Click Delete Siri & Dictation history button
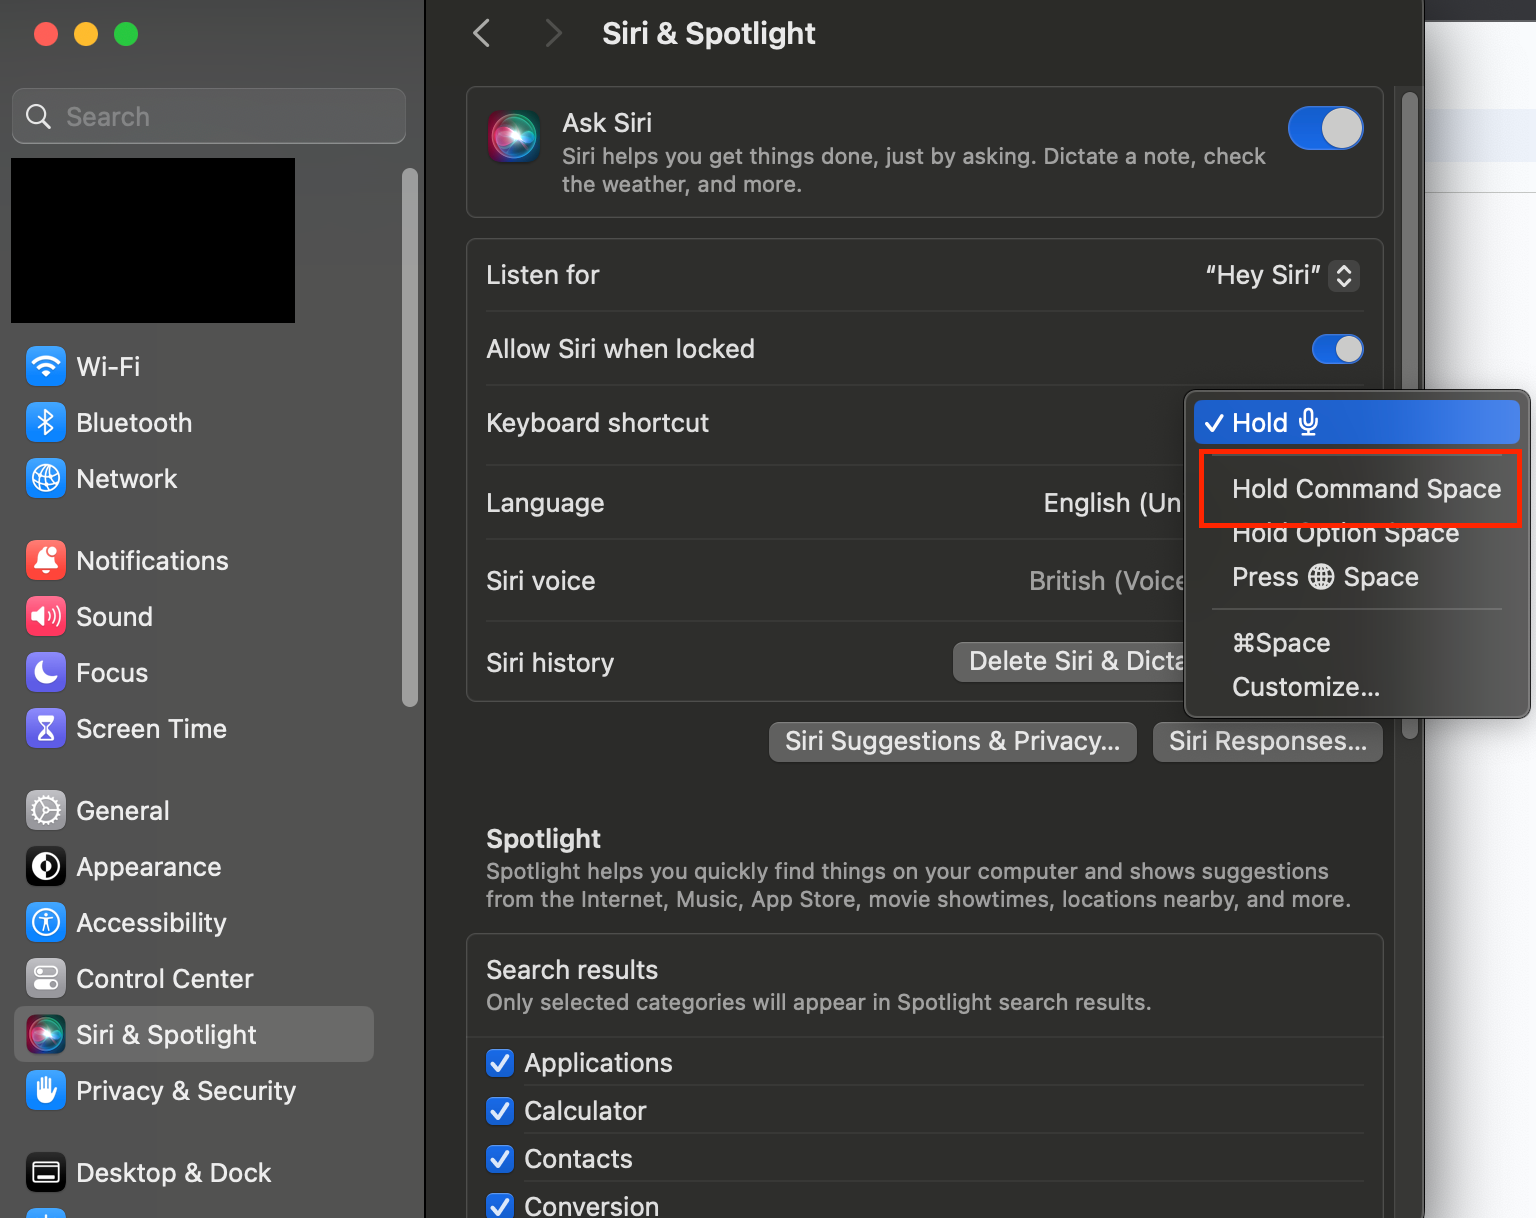This screenshot has width=1536, height=1218. pyautogui.click(x=1069, y=661)
